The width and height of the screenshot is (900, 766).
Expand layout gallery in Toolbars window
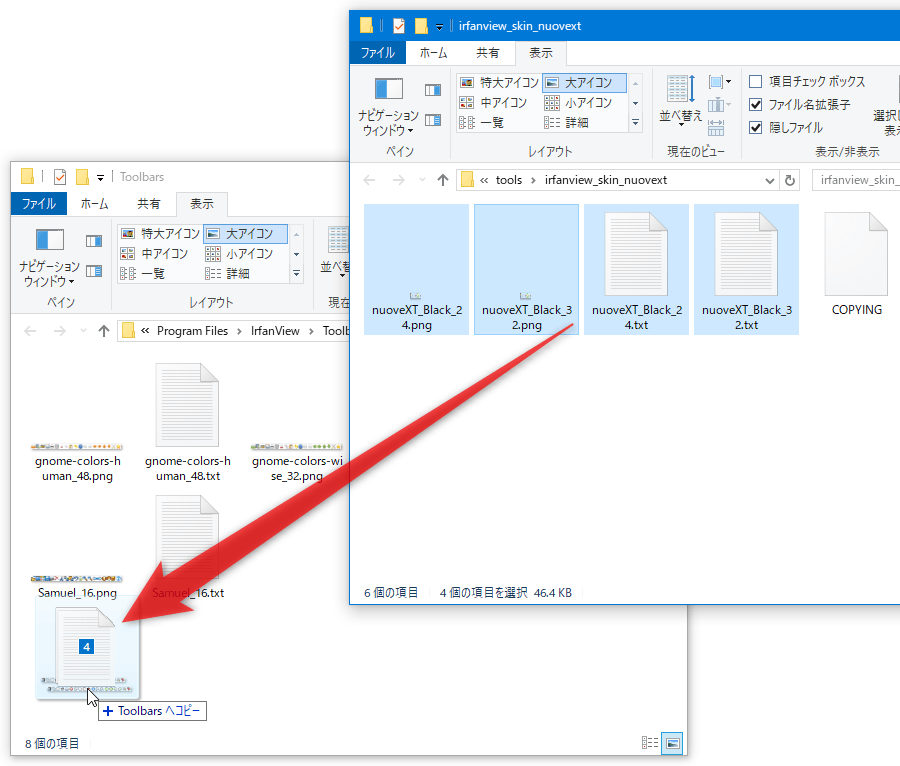(x=296, y=274)
